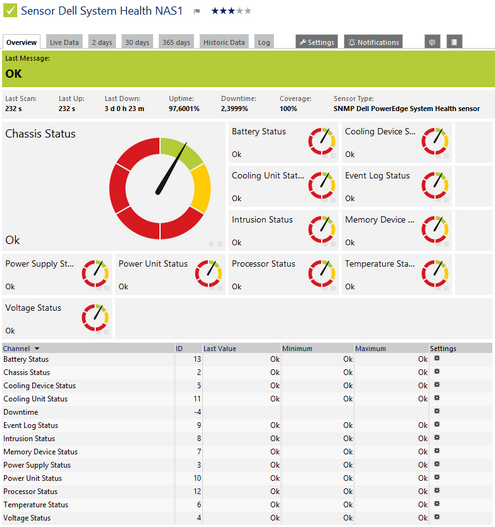
Task: Sort the table by the Maximum column
Action: (370, 349)
